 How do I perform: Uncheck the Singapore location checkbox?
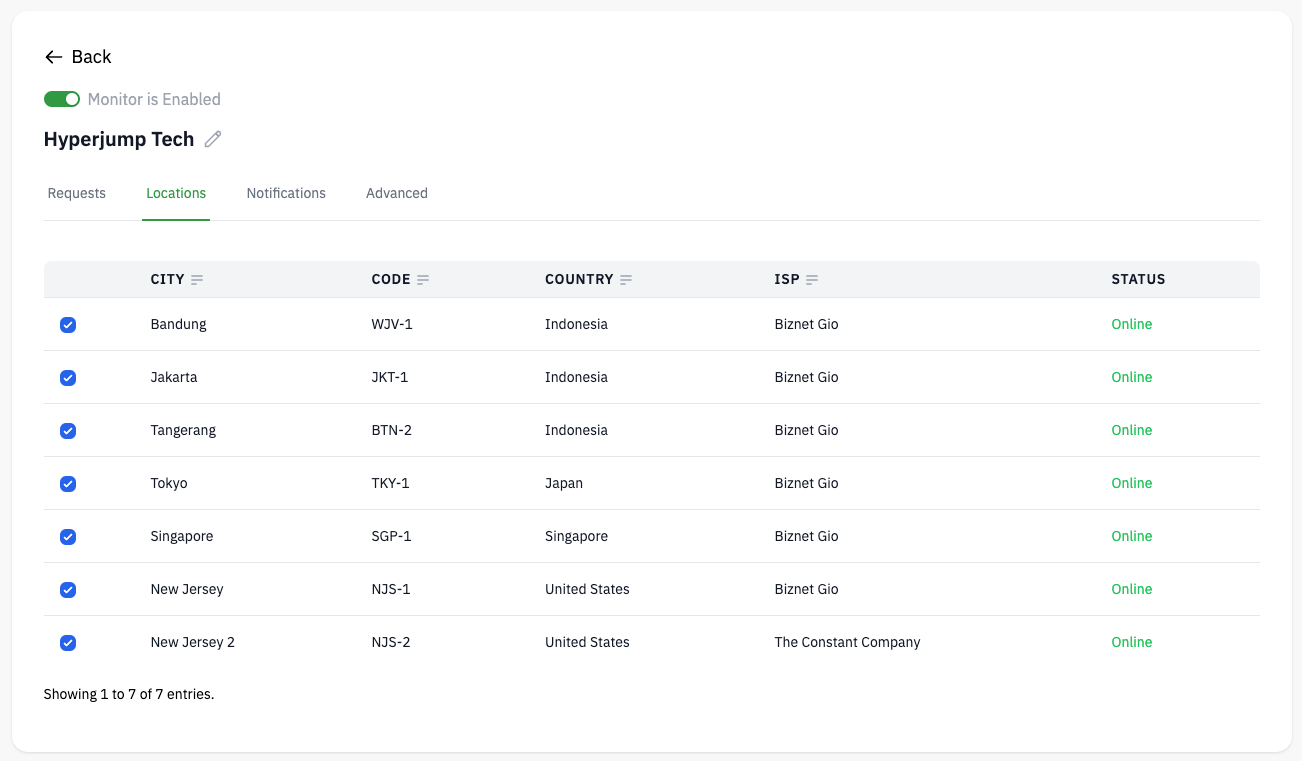click(x=68, y=537)
